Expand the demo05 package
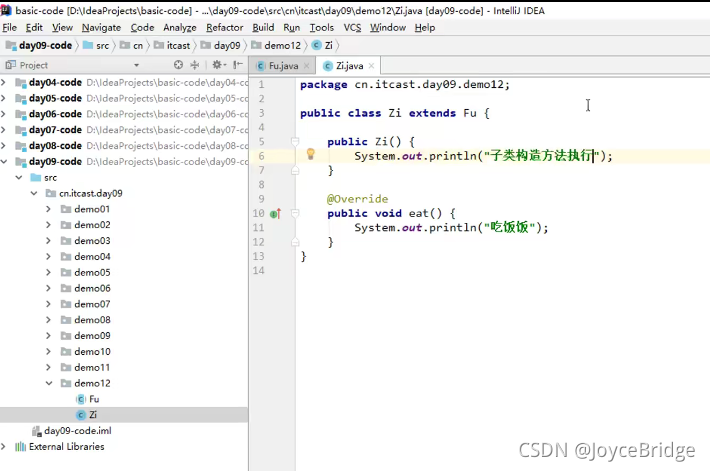 click(x=48, y=273)
